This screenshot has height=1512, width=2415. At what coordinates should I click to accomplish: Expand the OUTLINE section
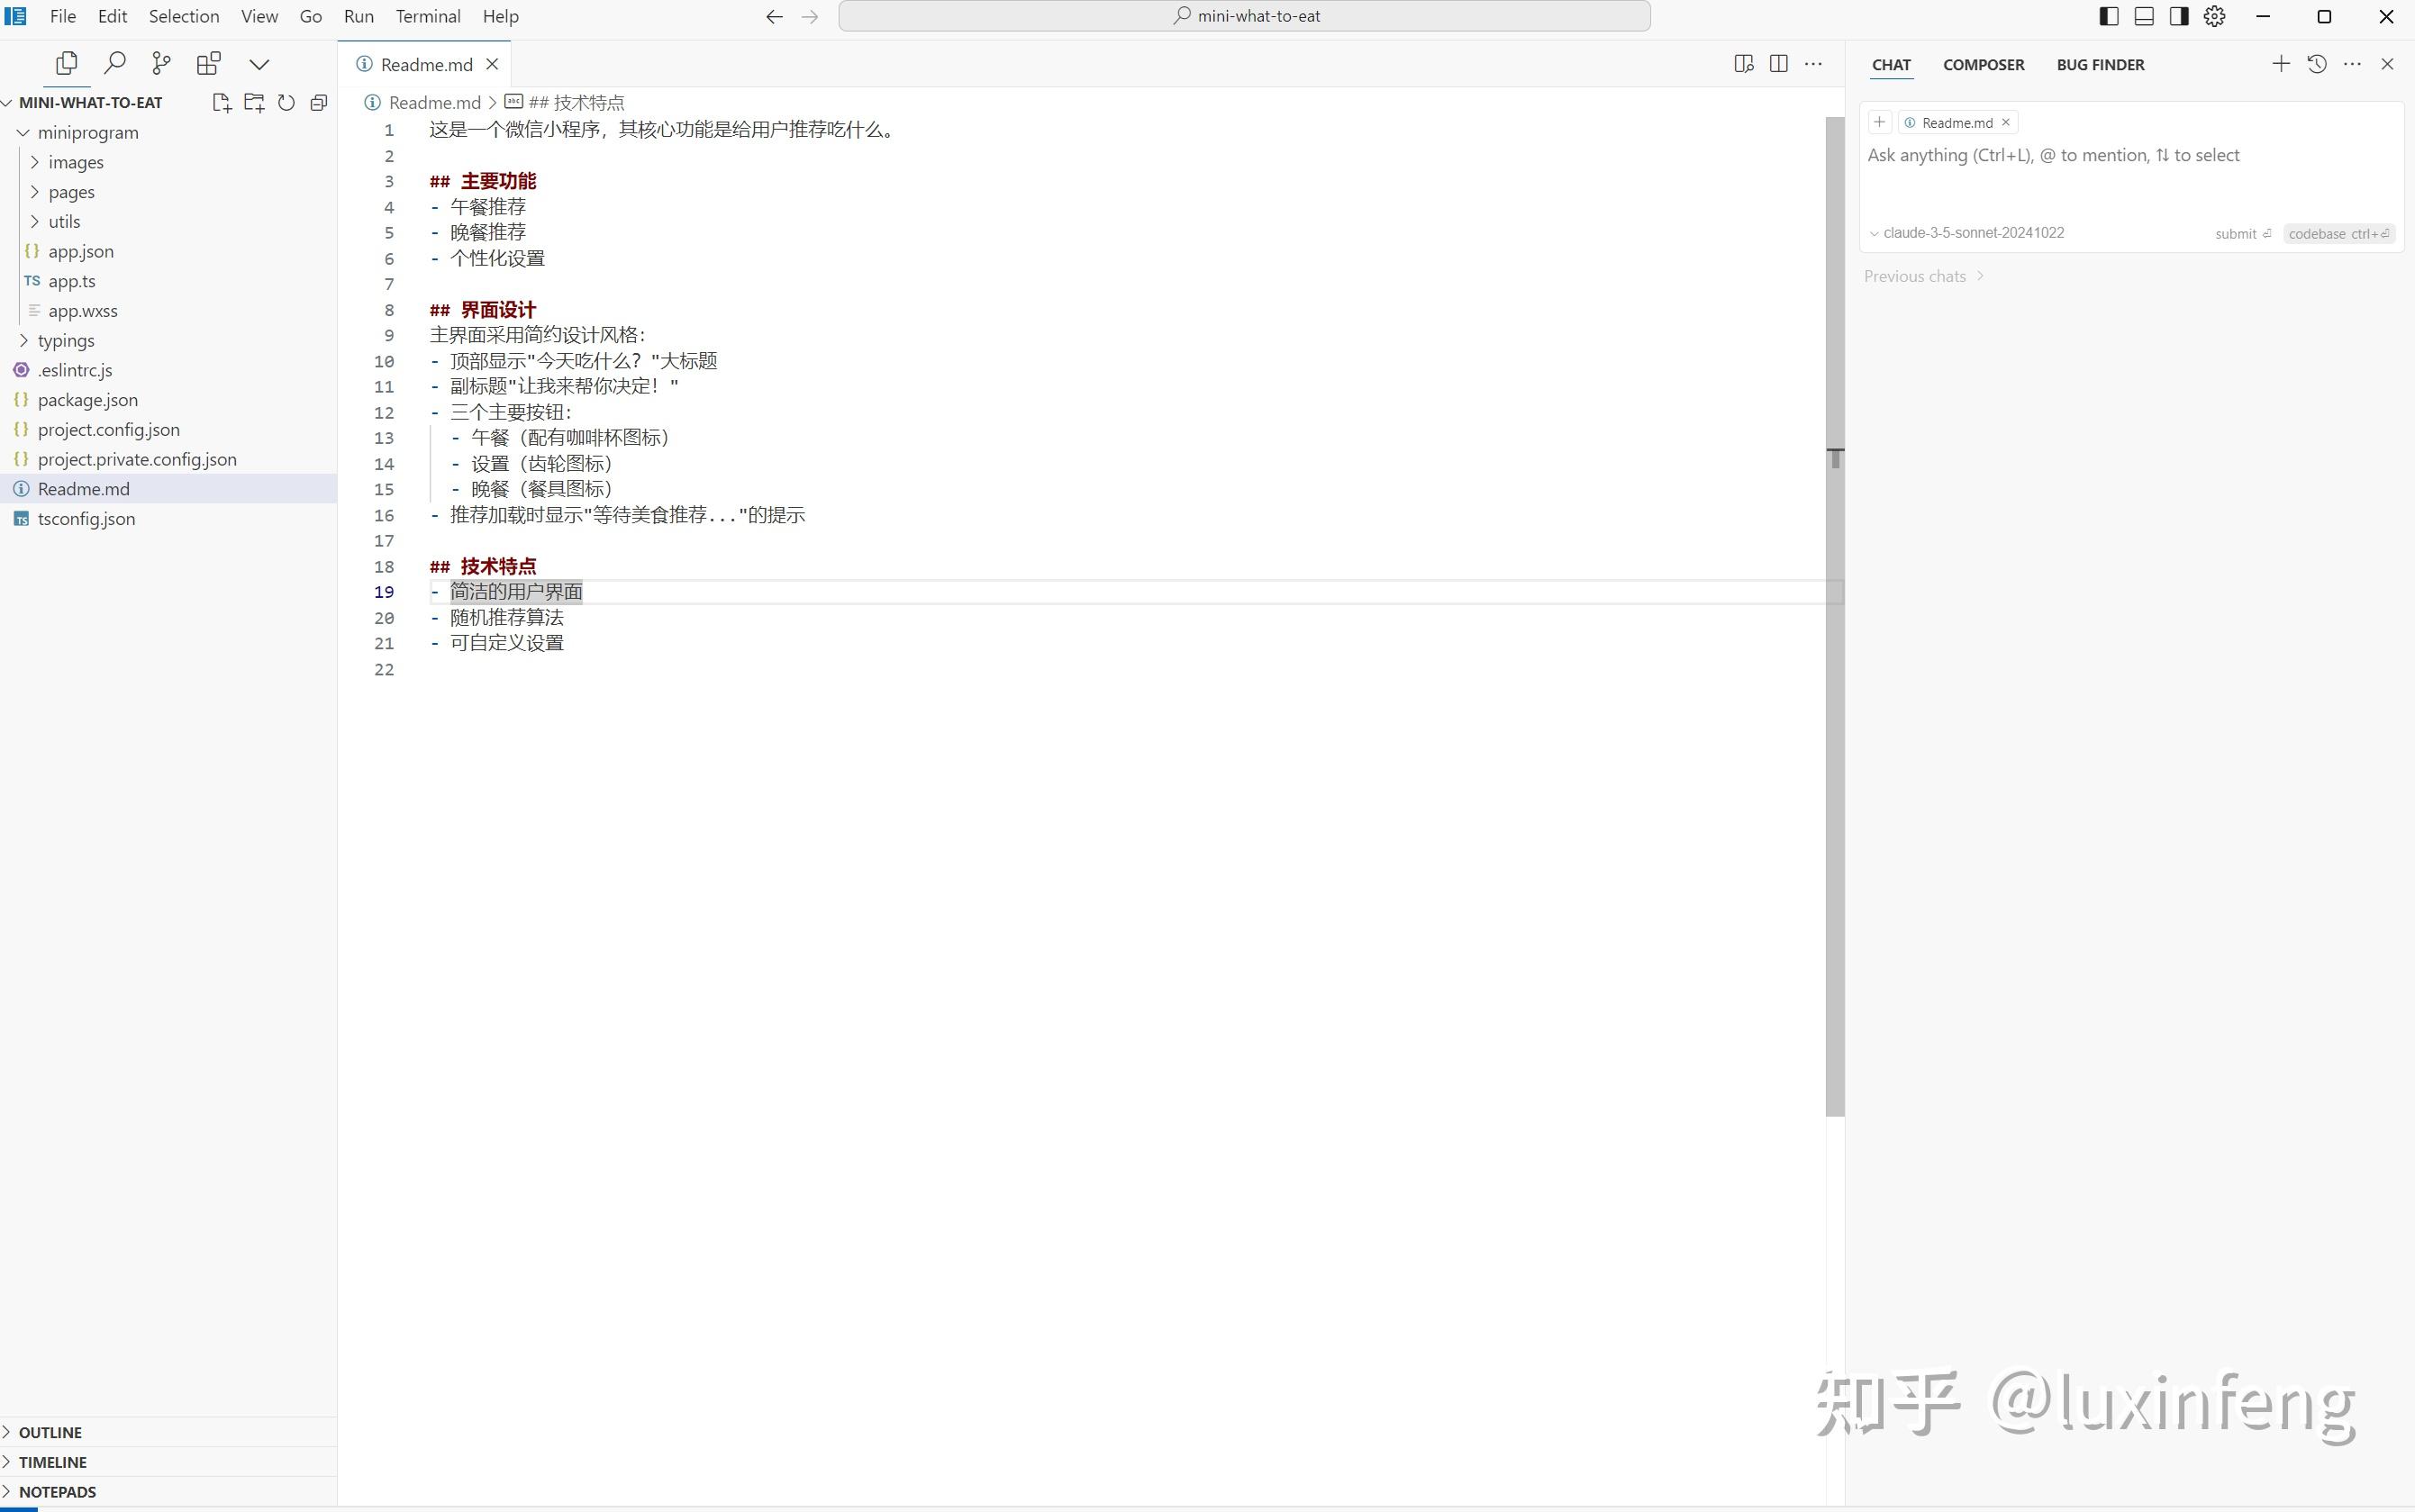point(50,1432)
